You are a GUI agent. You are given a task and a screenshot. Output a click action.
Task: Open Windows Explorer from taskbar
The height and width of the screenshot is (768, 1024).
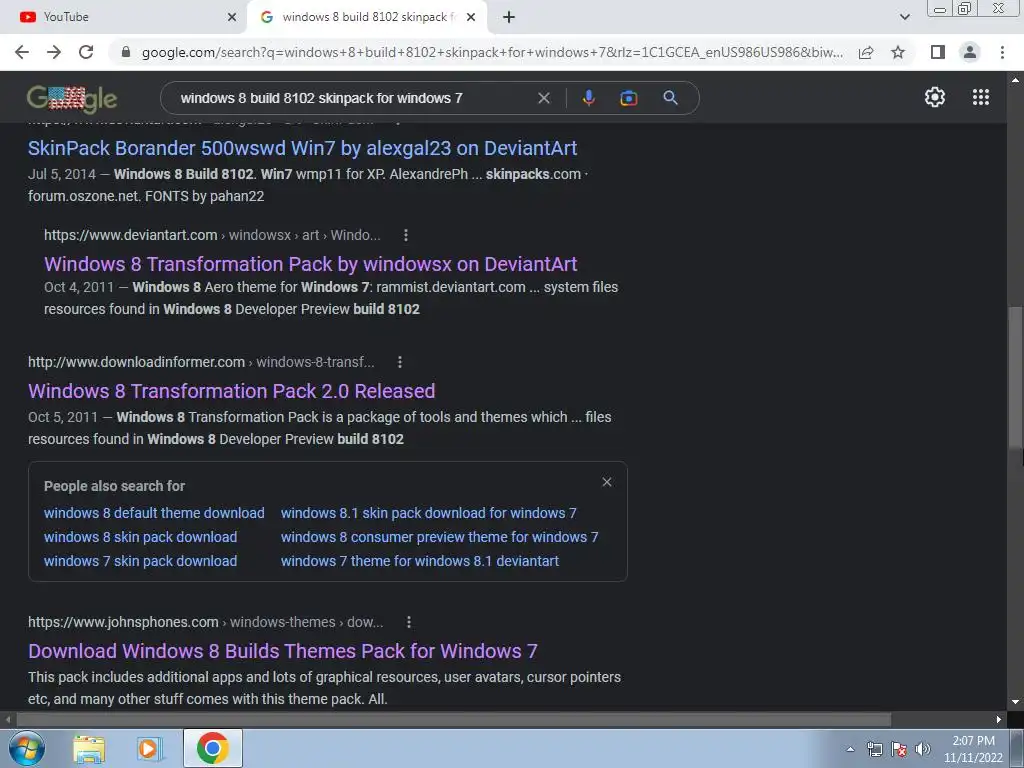coord(89,749)
